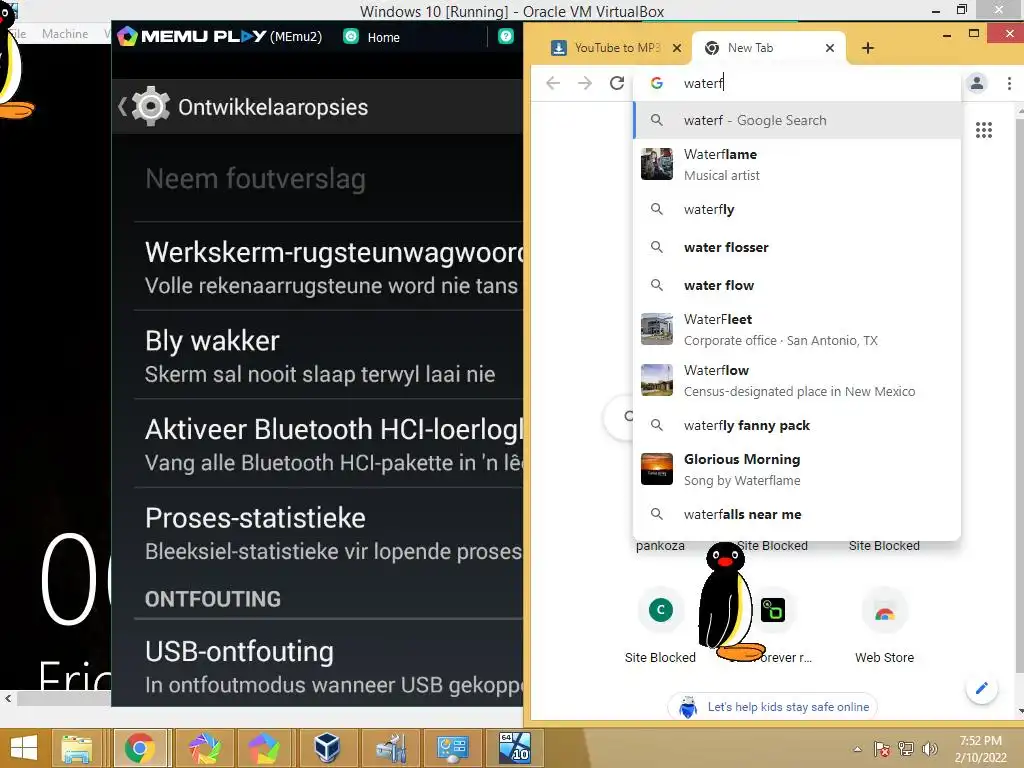The width and height of the screenshot is (1024, 768).
Task: Select 'water flow' search suggestion
Action: tap(797, 285)
